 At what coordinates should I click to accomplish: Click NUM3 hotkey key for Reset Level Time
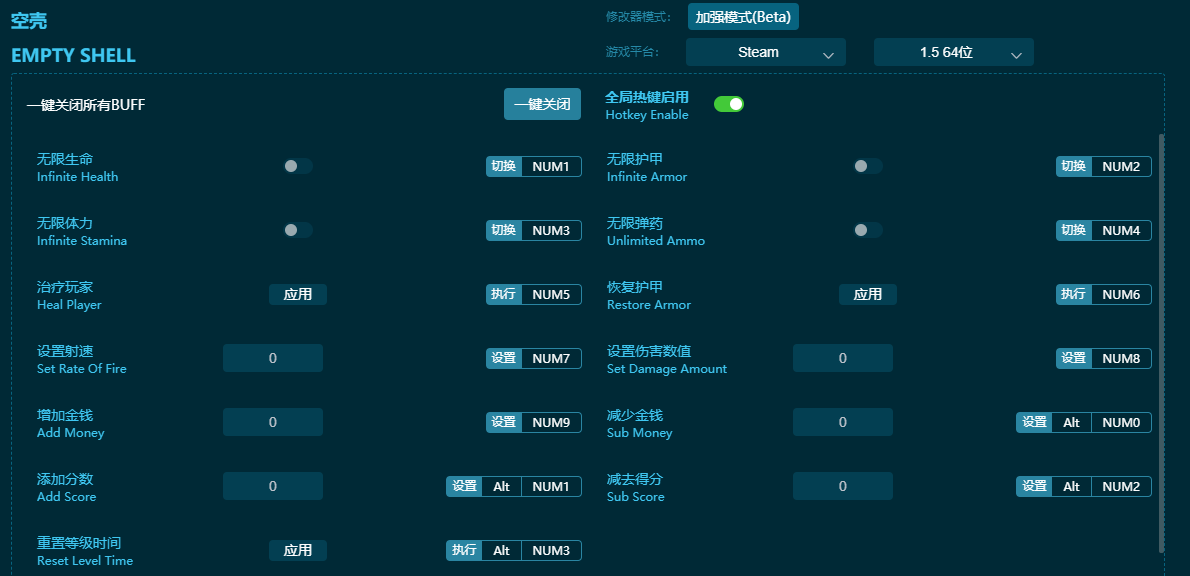point(552,550)
